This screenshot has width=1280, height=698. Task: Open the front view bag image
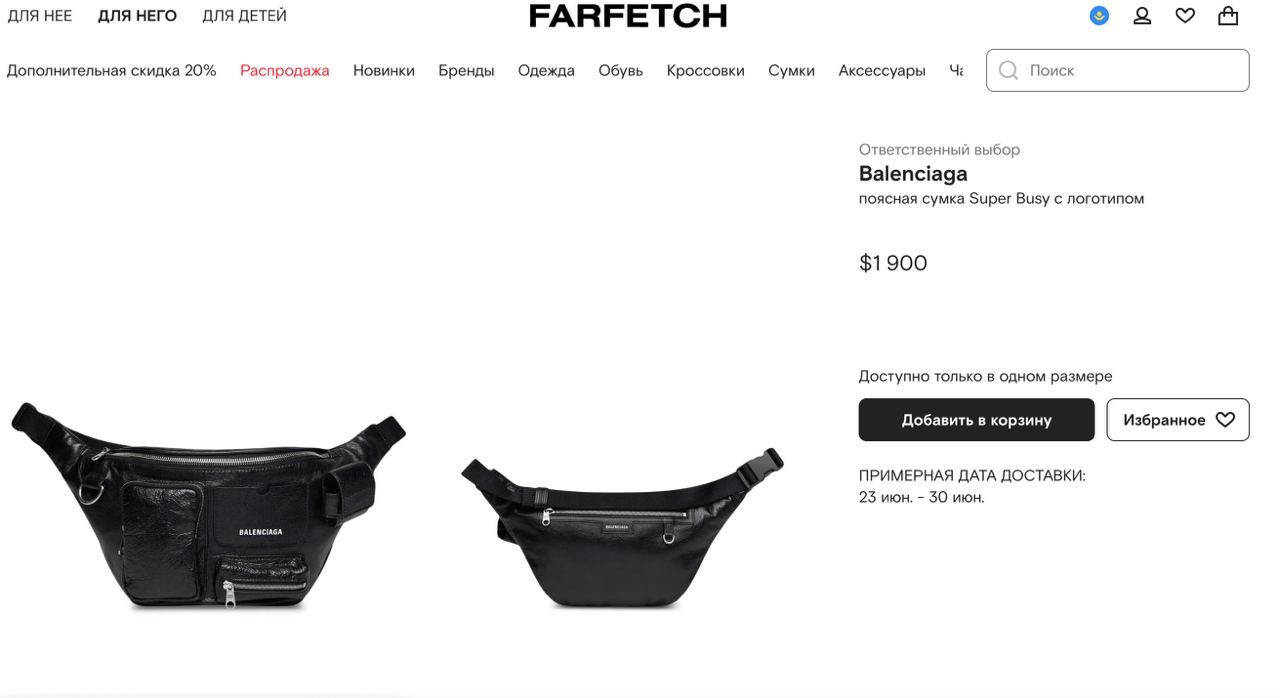208,506
